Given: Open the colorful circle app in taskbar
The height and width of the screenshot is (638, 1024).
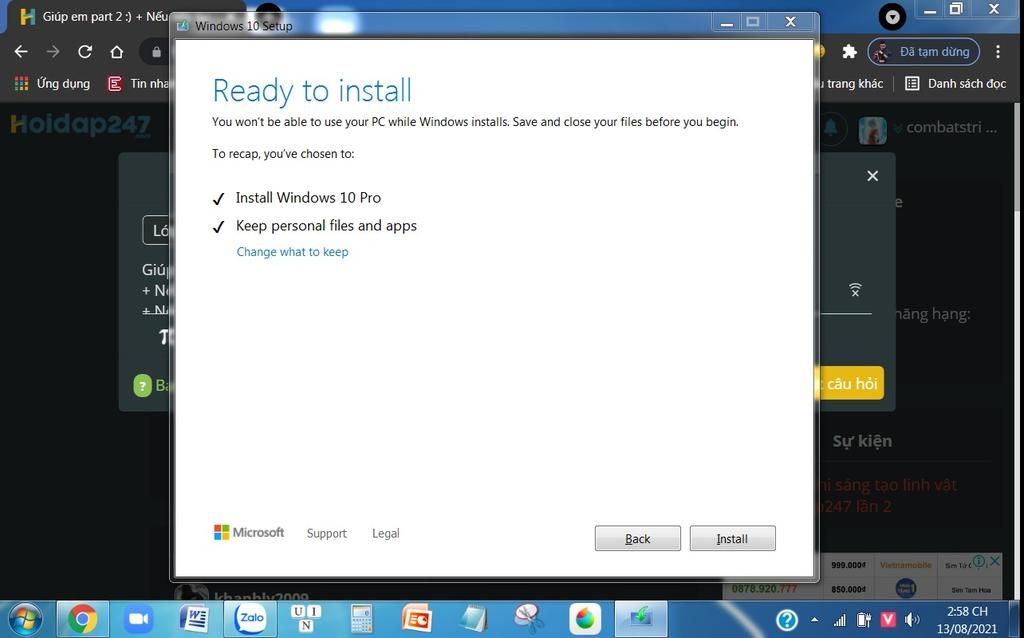Looking at the screenshot, I should click(585, 619).
